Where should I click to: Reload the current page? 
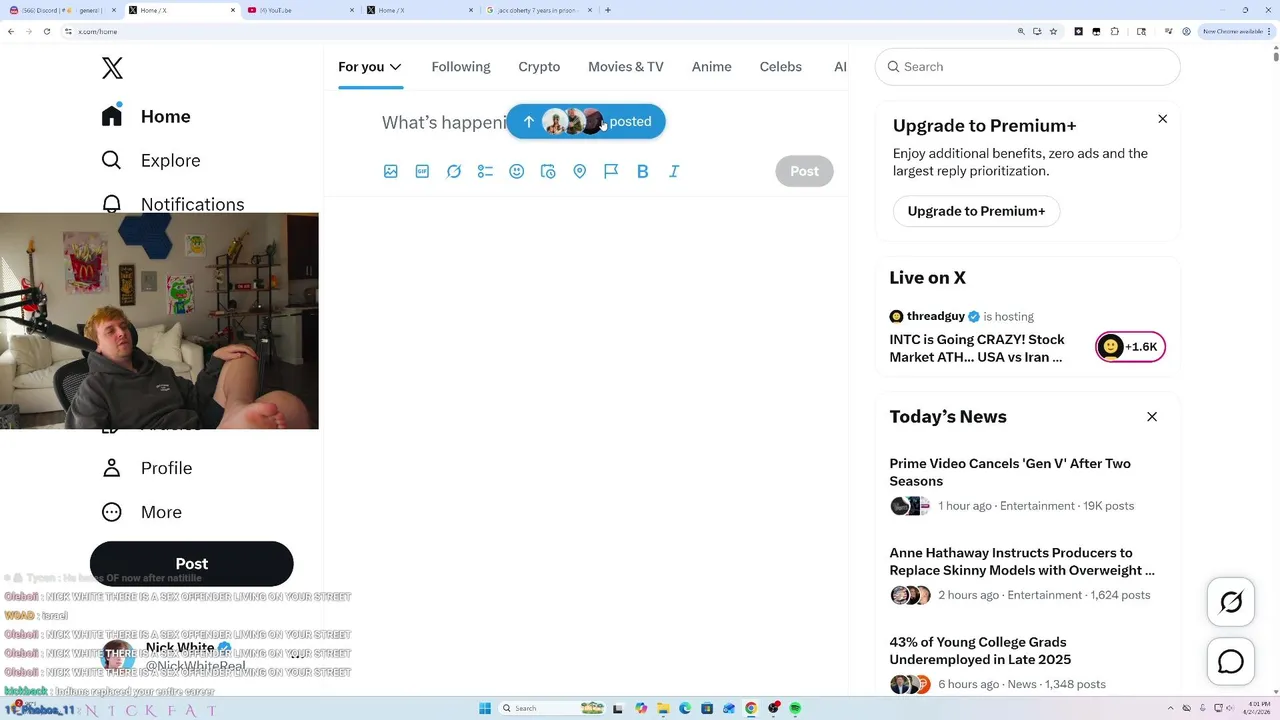[46, 31]
